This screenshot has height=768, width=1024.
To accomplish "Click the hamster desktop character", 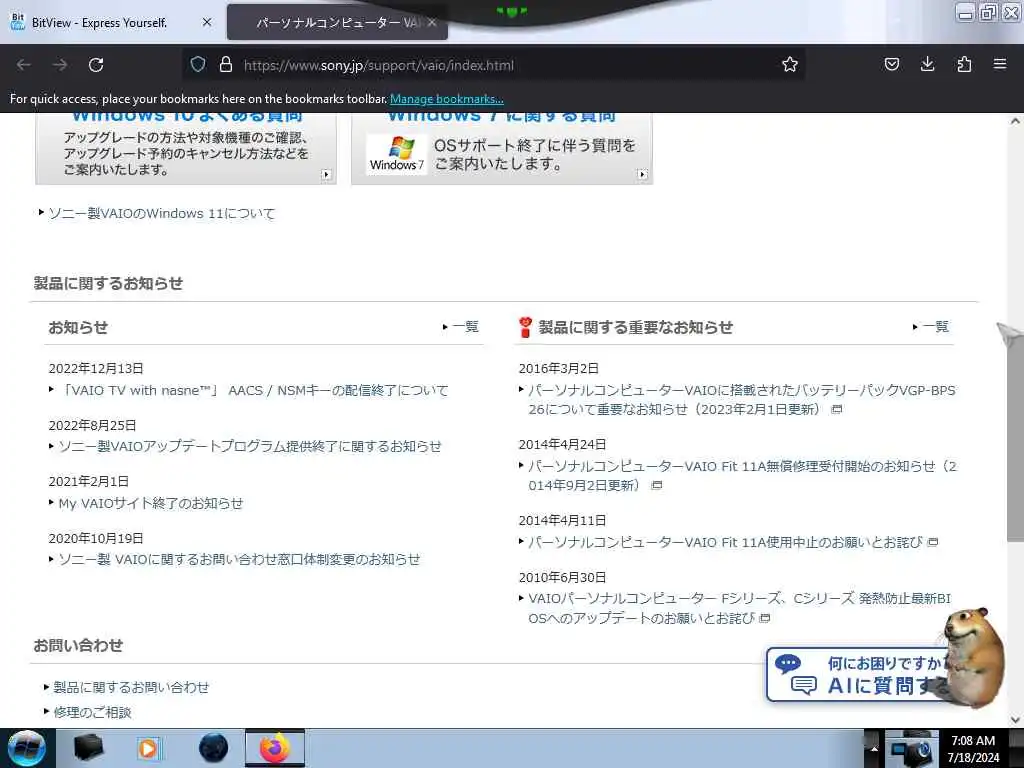I will tap(974, 656).
